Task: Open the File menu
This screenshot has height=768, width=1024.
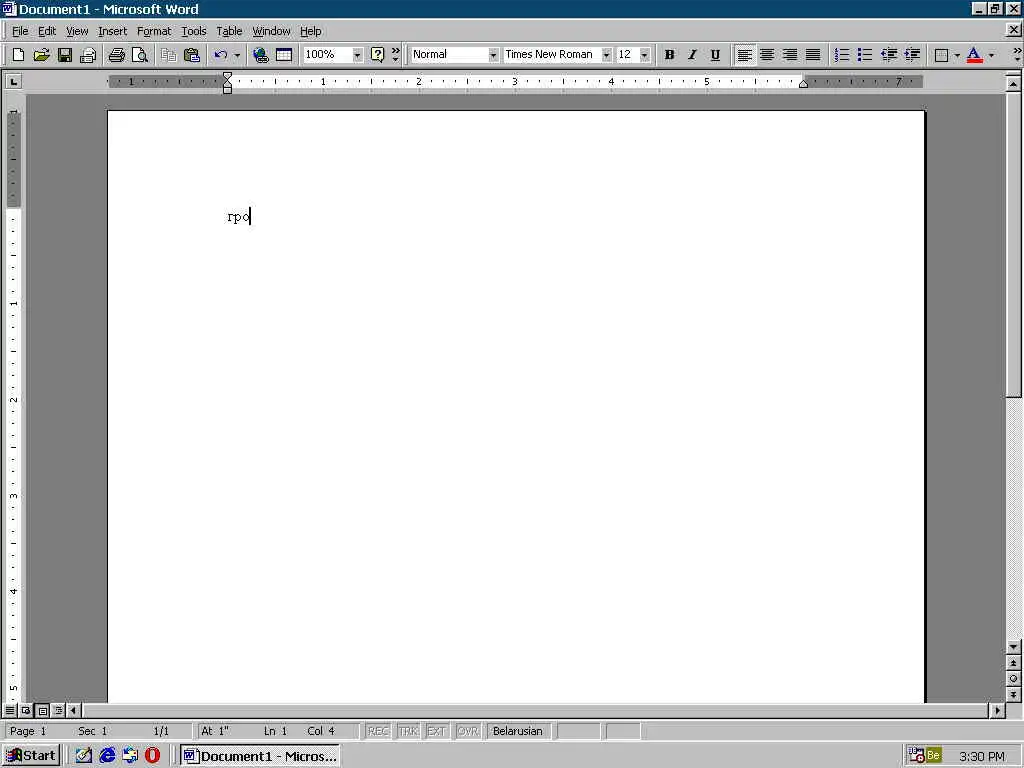Action: (x=20, y=31)
